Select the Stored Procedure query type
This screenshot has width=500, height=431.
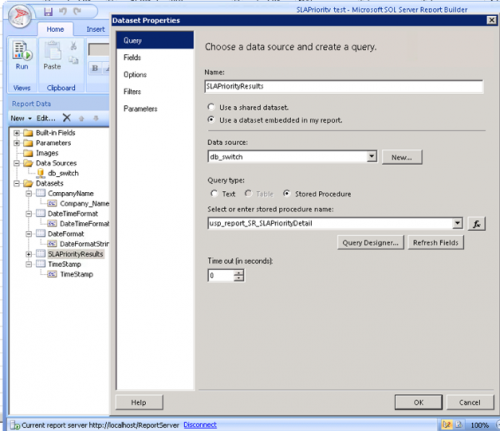click(286, 194)
